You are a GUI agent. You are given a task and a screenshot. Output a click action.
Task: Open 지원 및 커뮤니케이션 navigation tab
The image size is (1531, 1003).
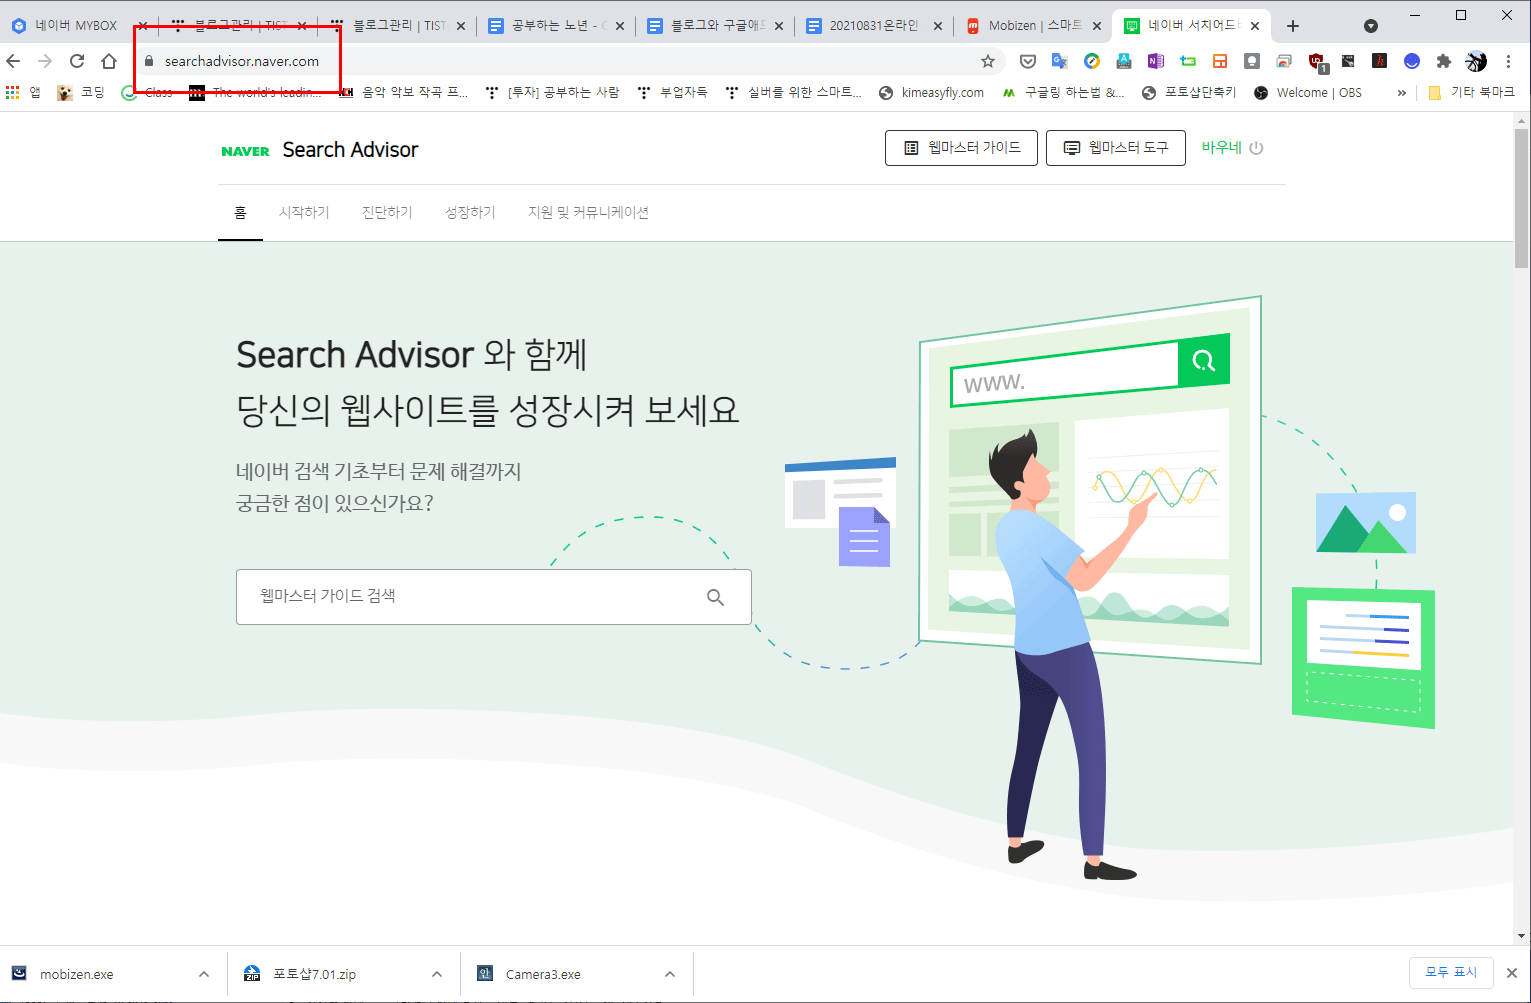tap(588, 212)
